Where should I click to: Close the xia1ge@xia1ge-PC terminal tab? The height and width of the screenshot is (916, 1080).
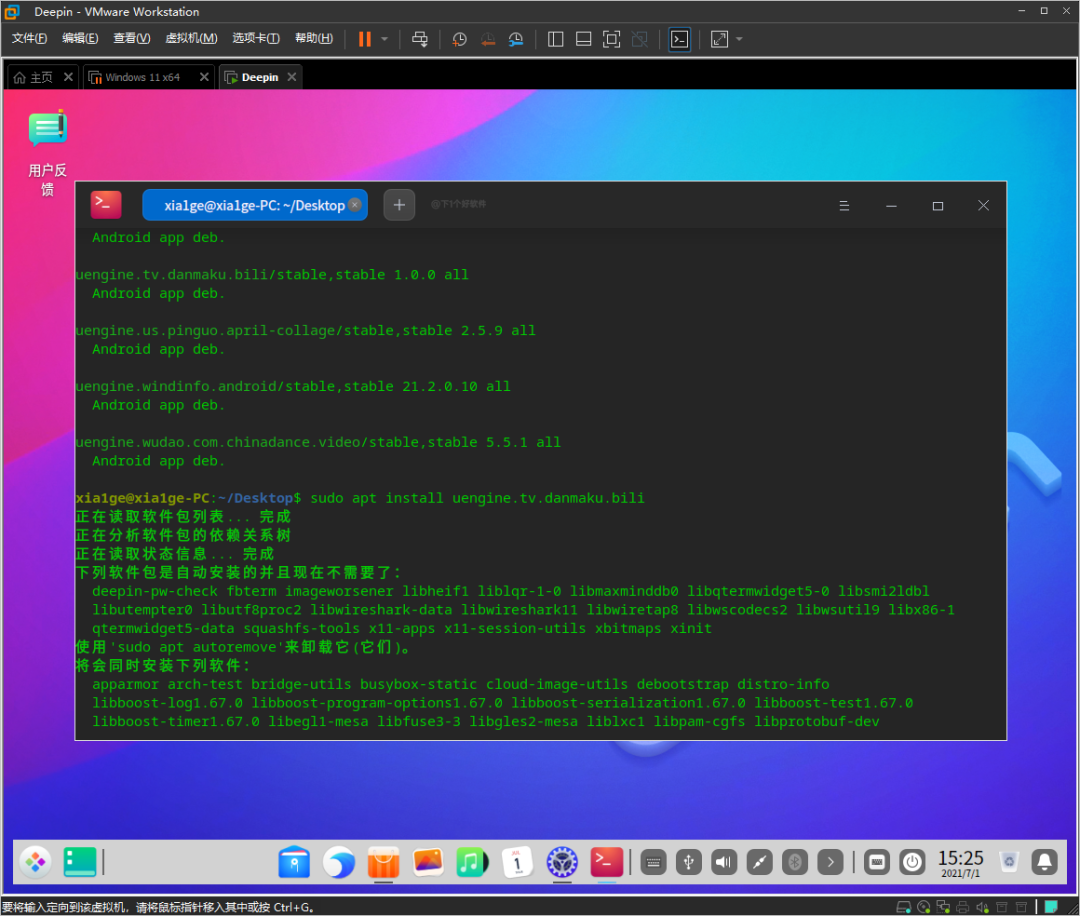[355, 205]
